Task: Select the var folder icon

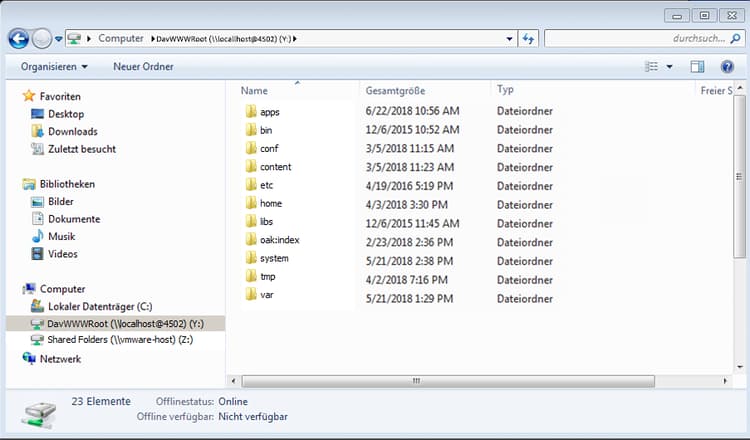Action: (x=251, y=295)
